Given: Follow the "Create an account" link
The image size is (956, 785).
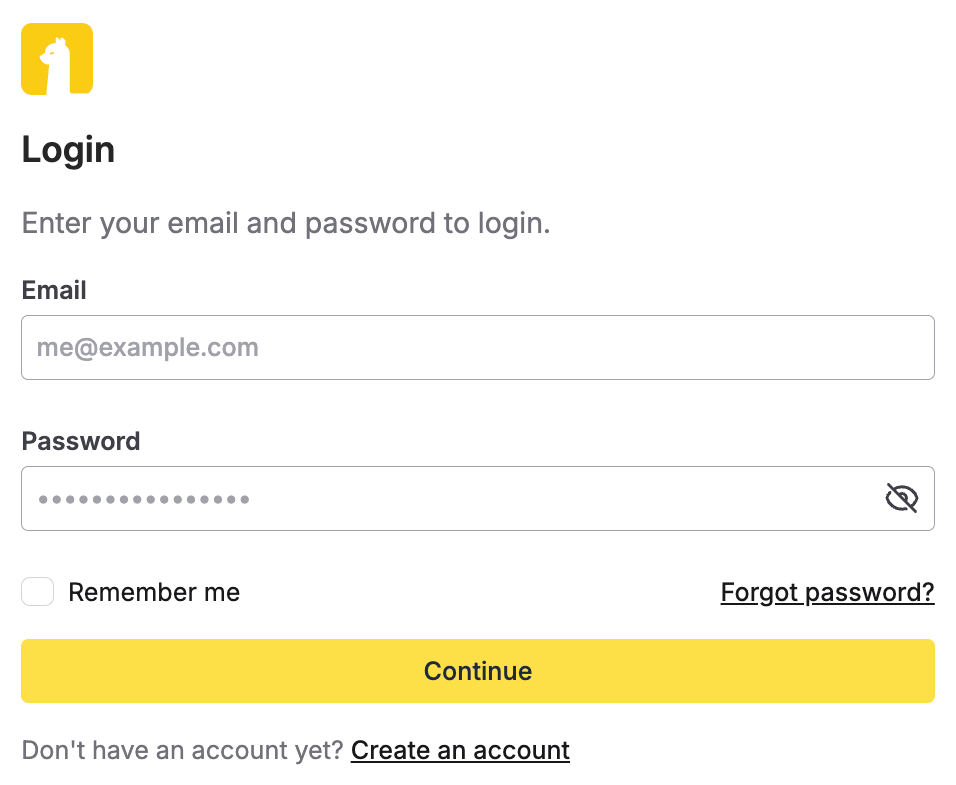Looking at the screenshot, I should coord(460,750).
